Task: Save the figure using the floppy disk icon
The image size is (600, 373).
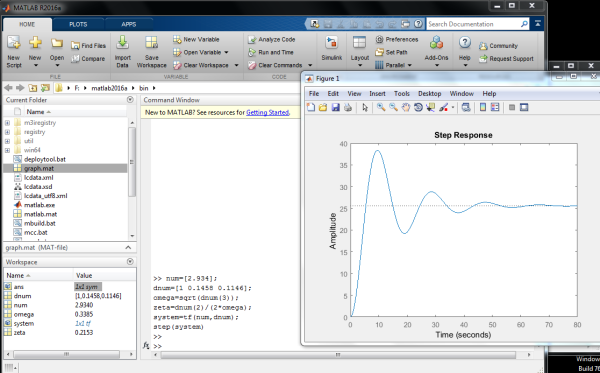Action: tap(336, 108)
